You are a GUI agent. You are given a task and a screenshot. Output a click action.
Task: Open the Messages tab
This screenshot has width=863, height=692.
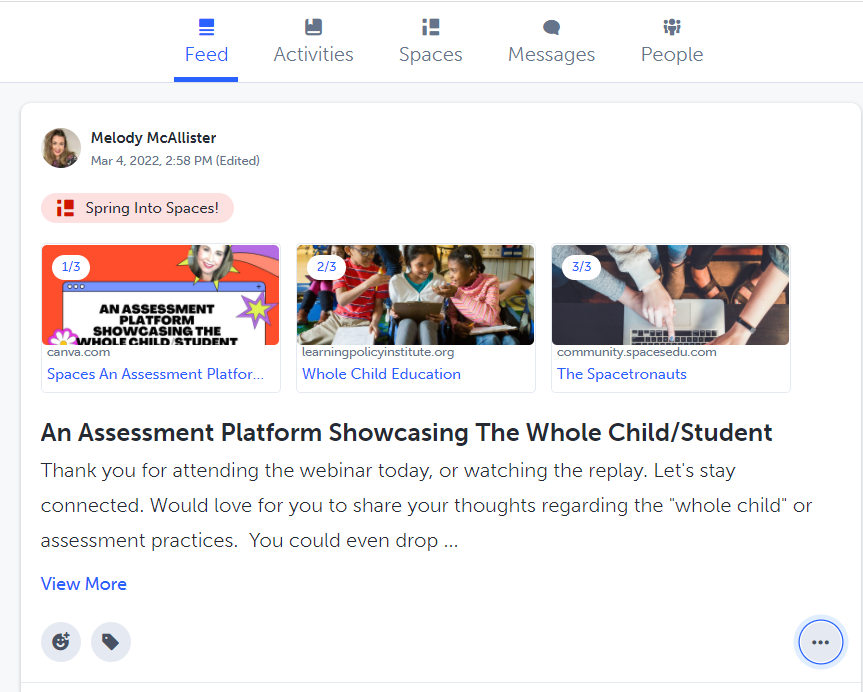tap(551, 54)
